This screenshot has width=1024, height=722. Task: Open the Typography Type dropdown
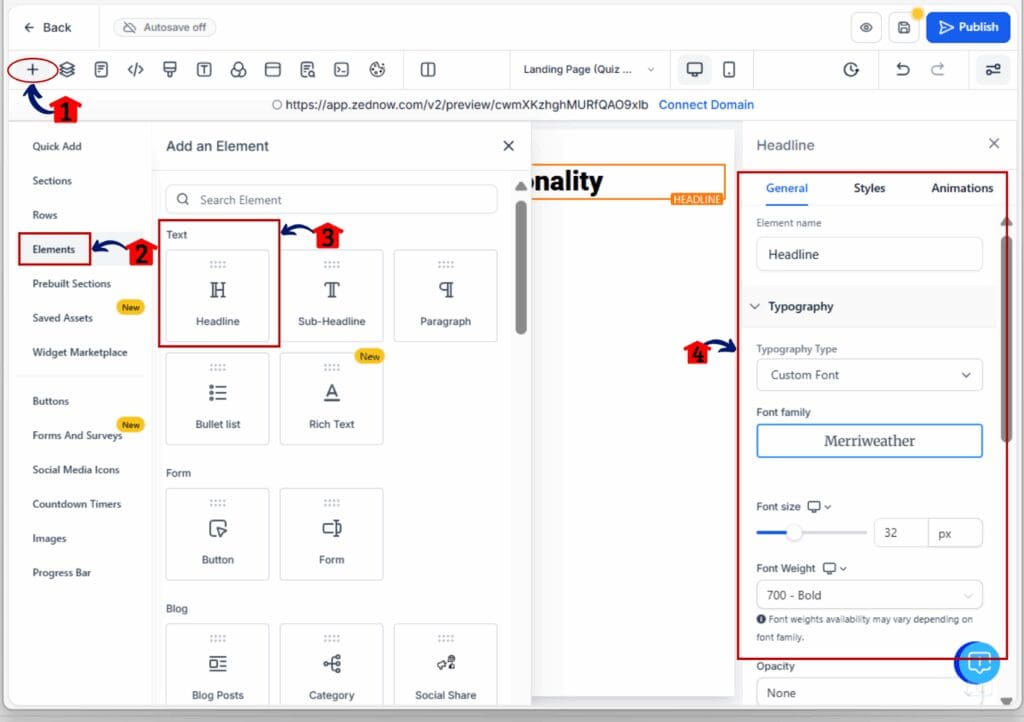pyautogui.click(x=869, y=375)
